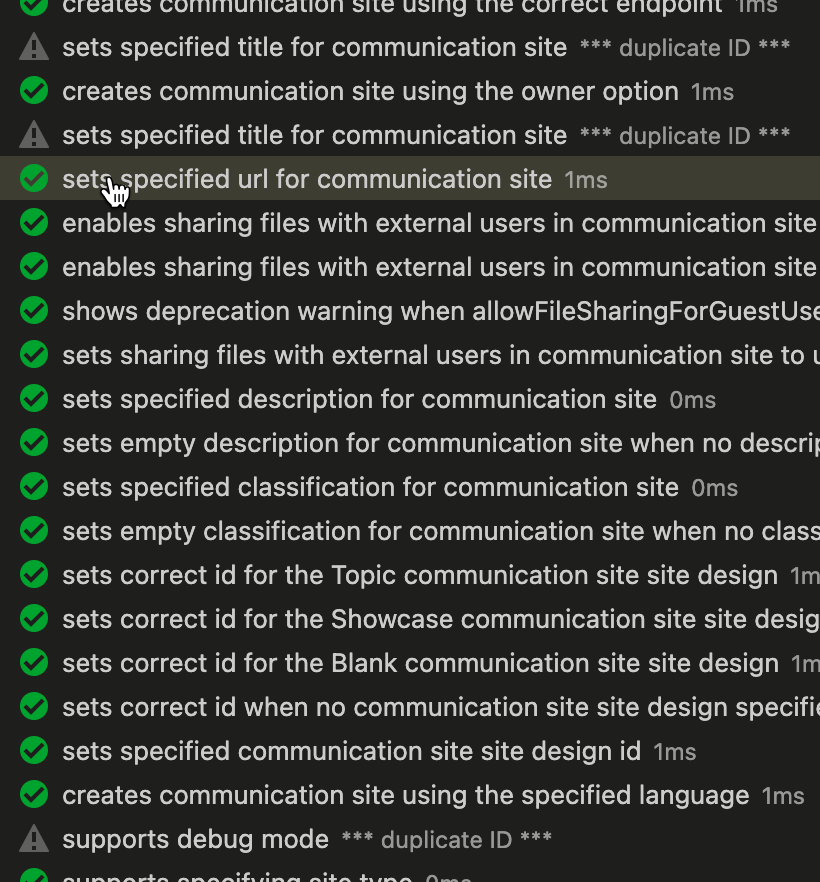
Task: Click the green check on 'sets specified communication site site design id'
Action: (33, 750)
